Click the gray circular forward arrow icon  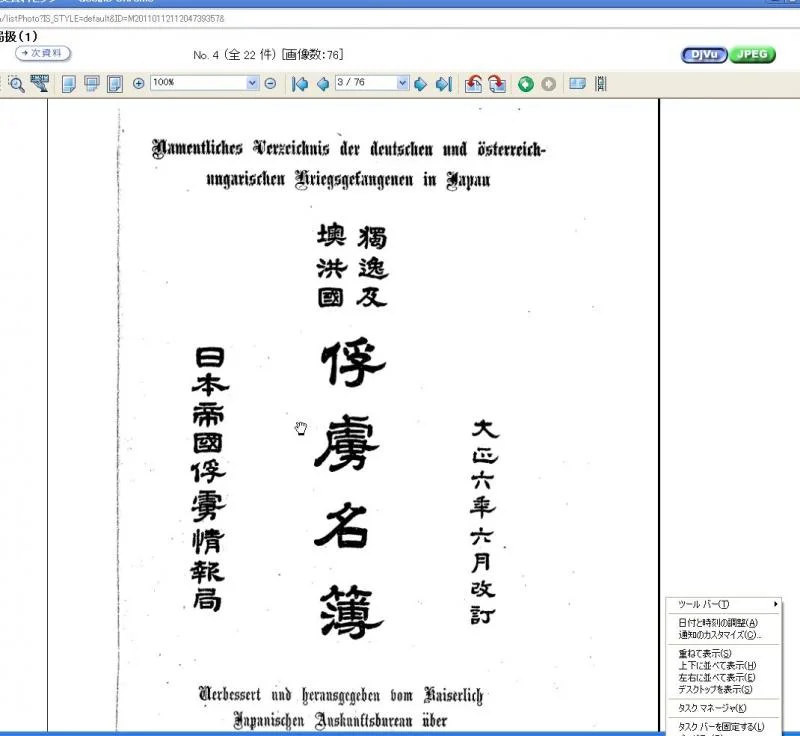click(x=548, y=84)
